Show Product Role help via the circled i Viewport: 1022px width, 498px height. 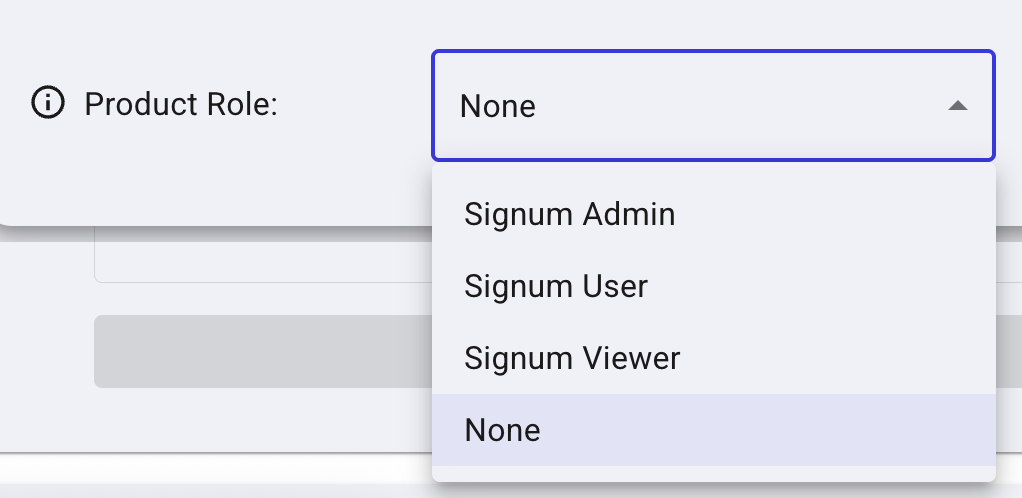(x=48, y=103)
